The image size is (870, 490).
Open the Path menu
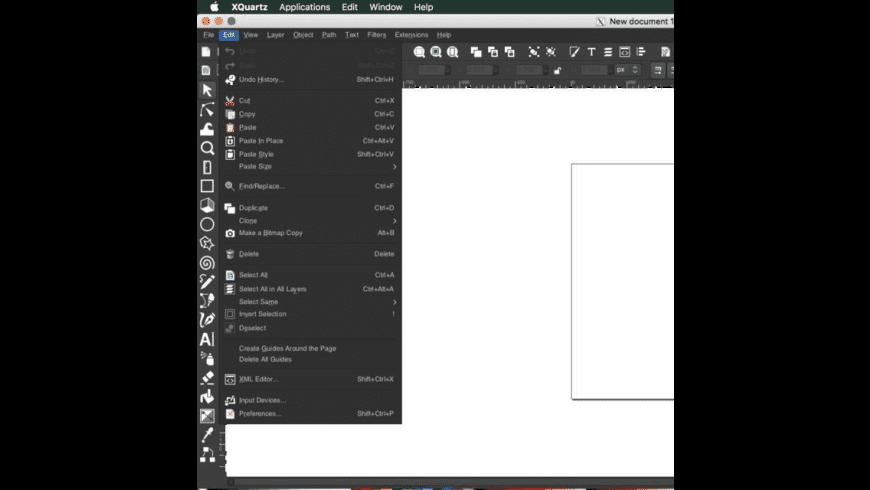[329, 35]
